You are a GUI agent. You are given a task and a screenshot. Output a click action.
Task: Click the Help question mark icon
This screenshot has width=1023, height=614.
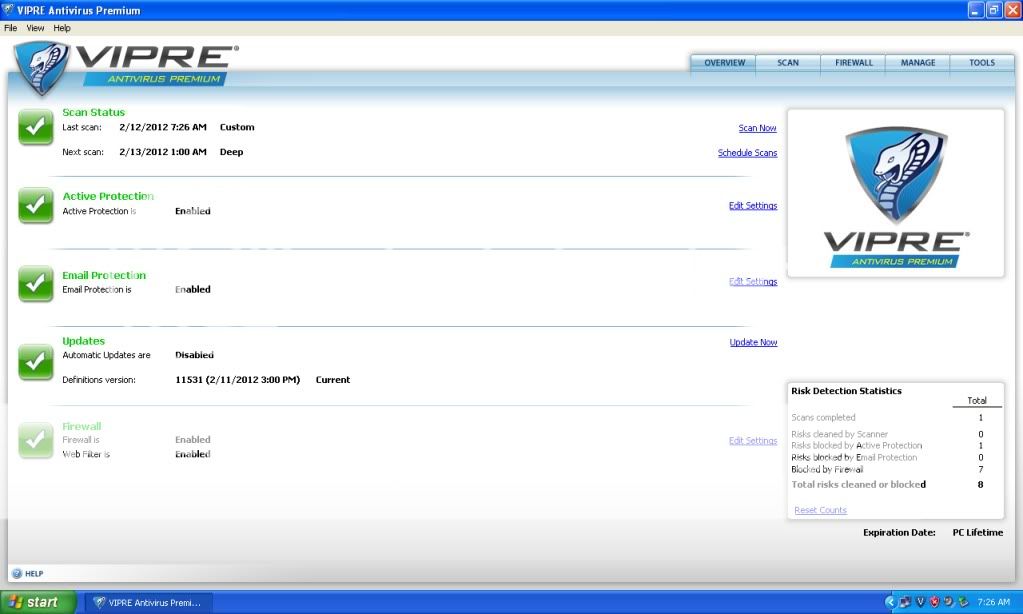pos(17,573)
